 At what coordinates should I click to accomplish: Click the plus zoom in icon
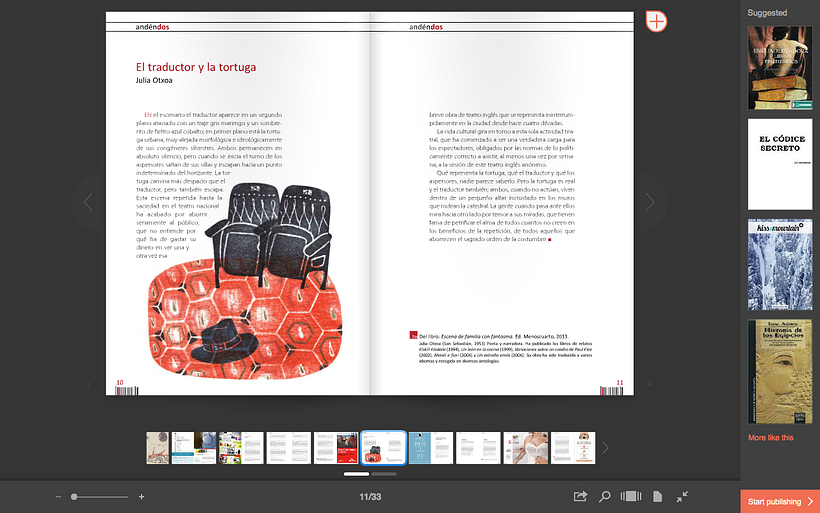(x=141, y=497)
